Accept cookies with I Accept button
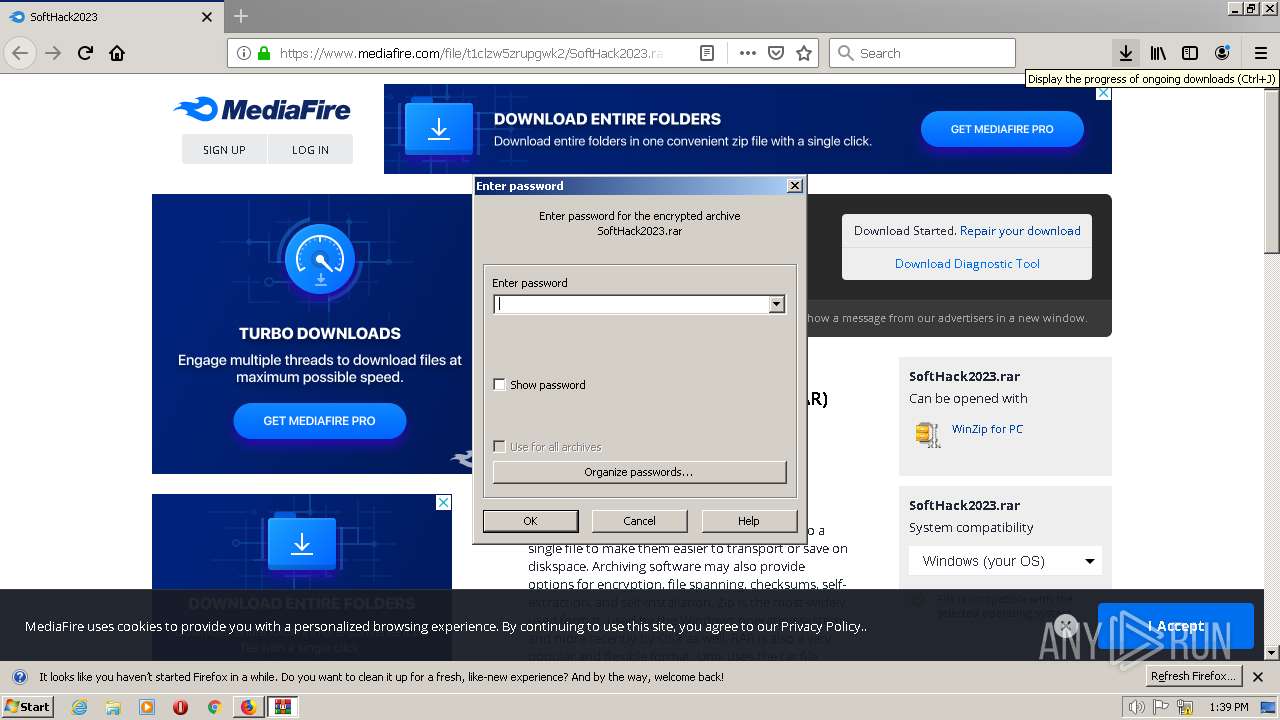The height and width of the screenshot is (720, 1280). click(1175, 626)
